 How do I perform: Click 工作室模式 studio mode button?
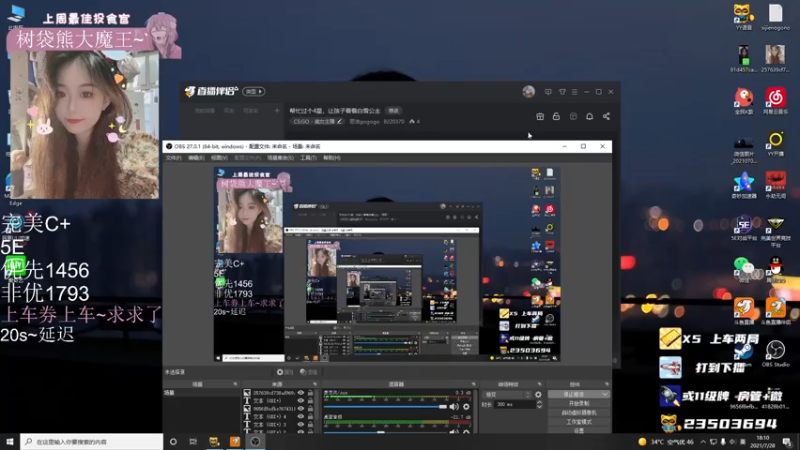coord(579,422)
